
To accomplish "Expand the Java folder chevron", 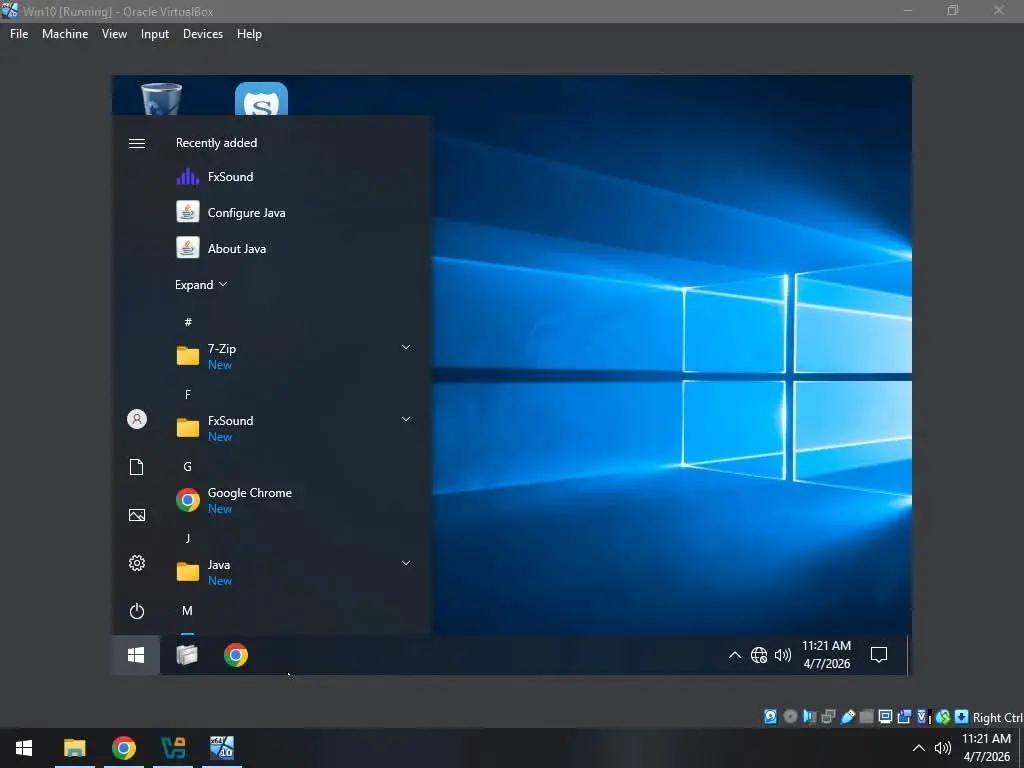I will click(406, 563).
